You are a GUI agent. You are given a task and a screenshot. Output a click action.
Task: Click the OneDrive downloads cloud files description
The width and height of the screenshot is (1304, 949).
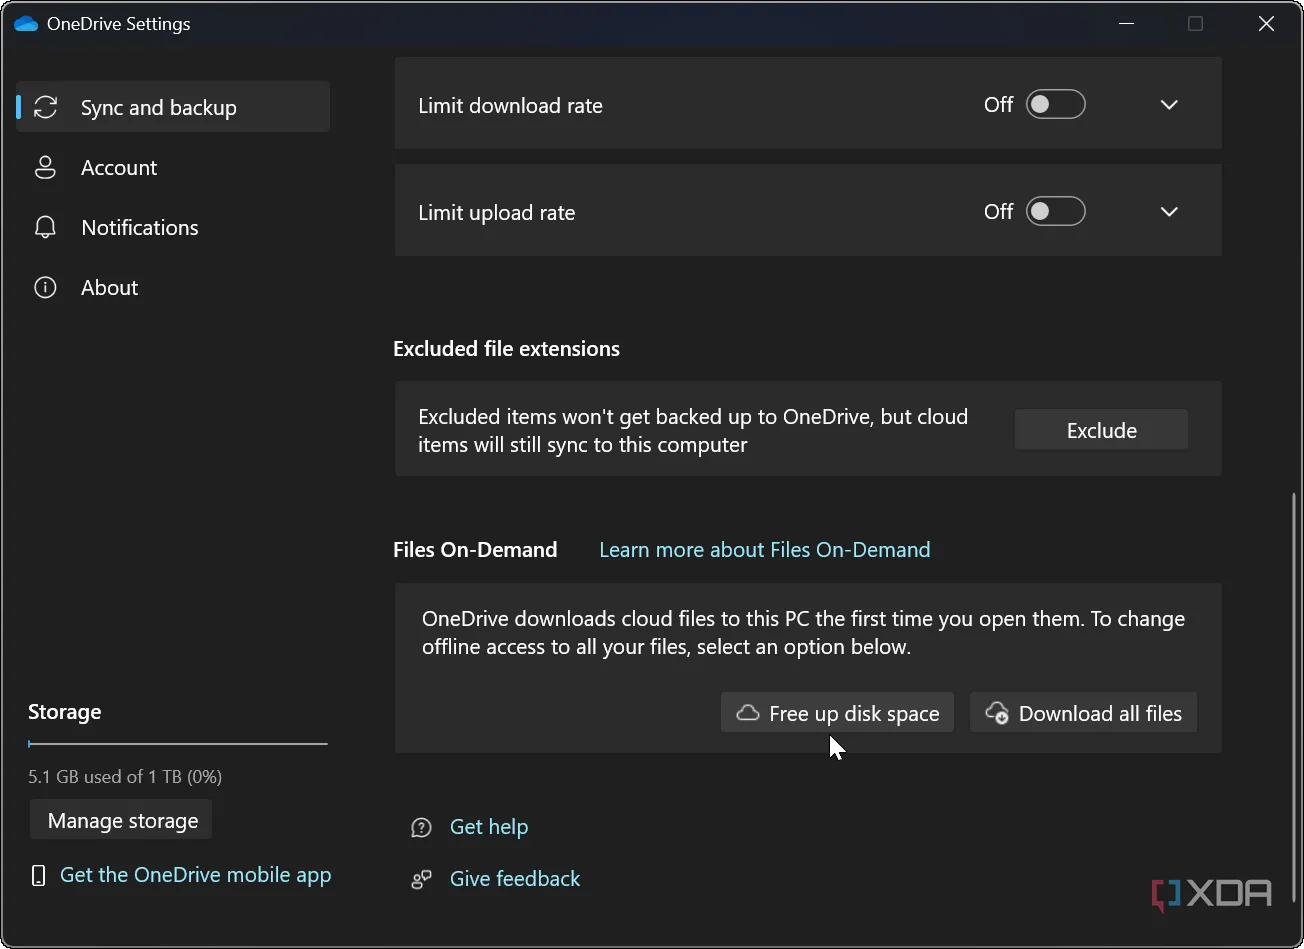803,632
